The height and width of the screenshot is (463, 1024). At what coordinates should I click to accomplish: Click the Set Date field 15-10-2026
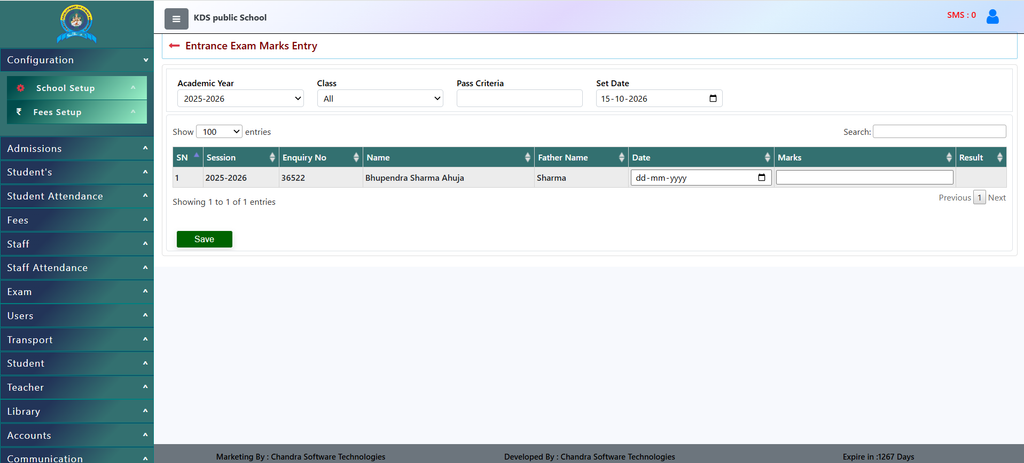tap(659, 99)
